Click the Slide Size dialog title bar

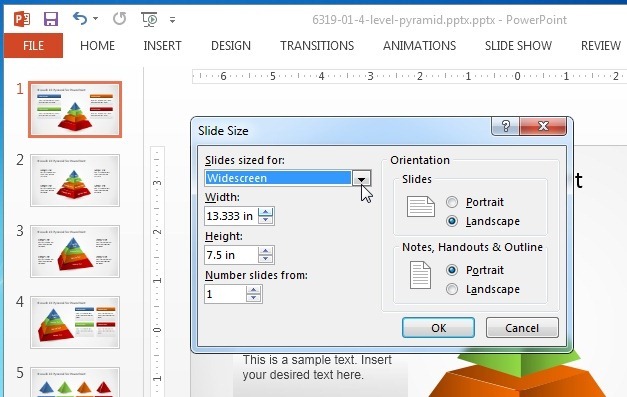click(342, 131)
